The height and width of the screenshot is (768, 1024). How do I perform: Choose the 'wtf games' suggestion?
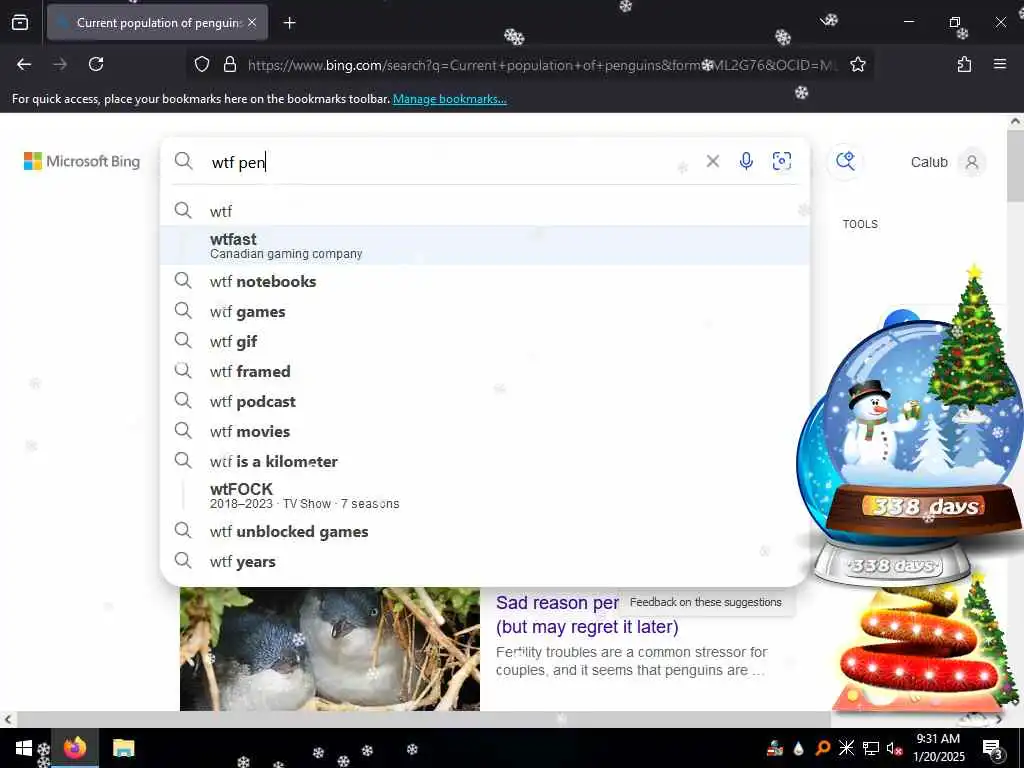485,312
